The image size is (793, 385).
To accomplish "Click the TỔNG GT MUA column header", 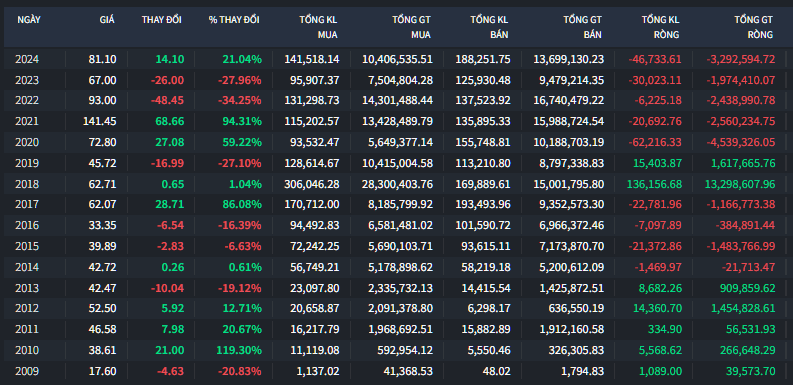I will click(x=411, y=27).
